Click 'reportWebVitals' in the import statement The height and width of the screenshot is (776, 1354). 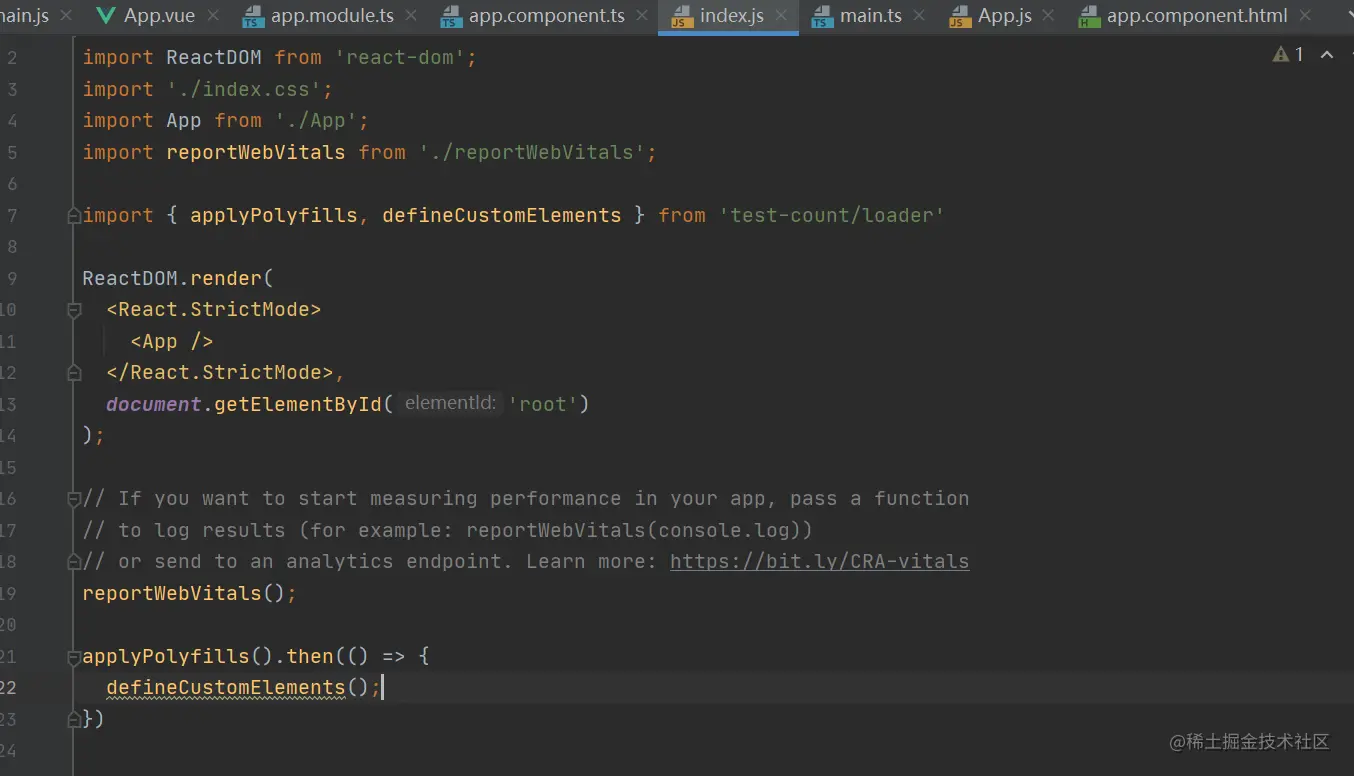pos(256,152)
